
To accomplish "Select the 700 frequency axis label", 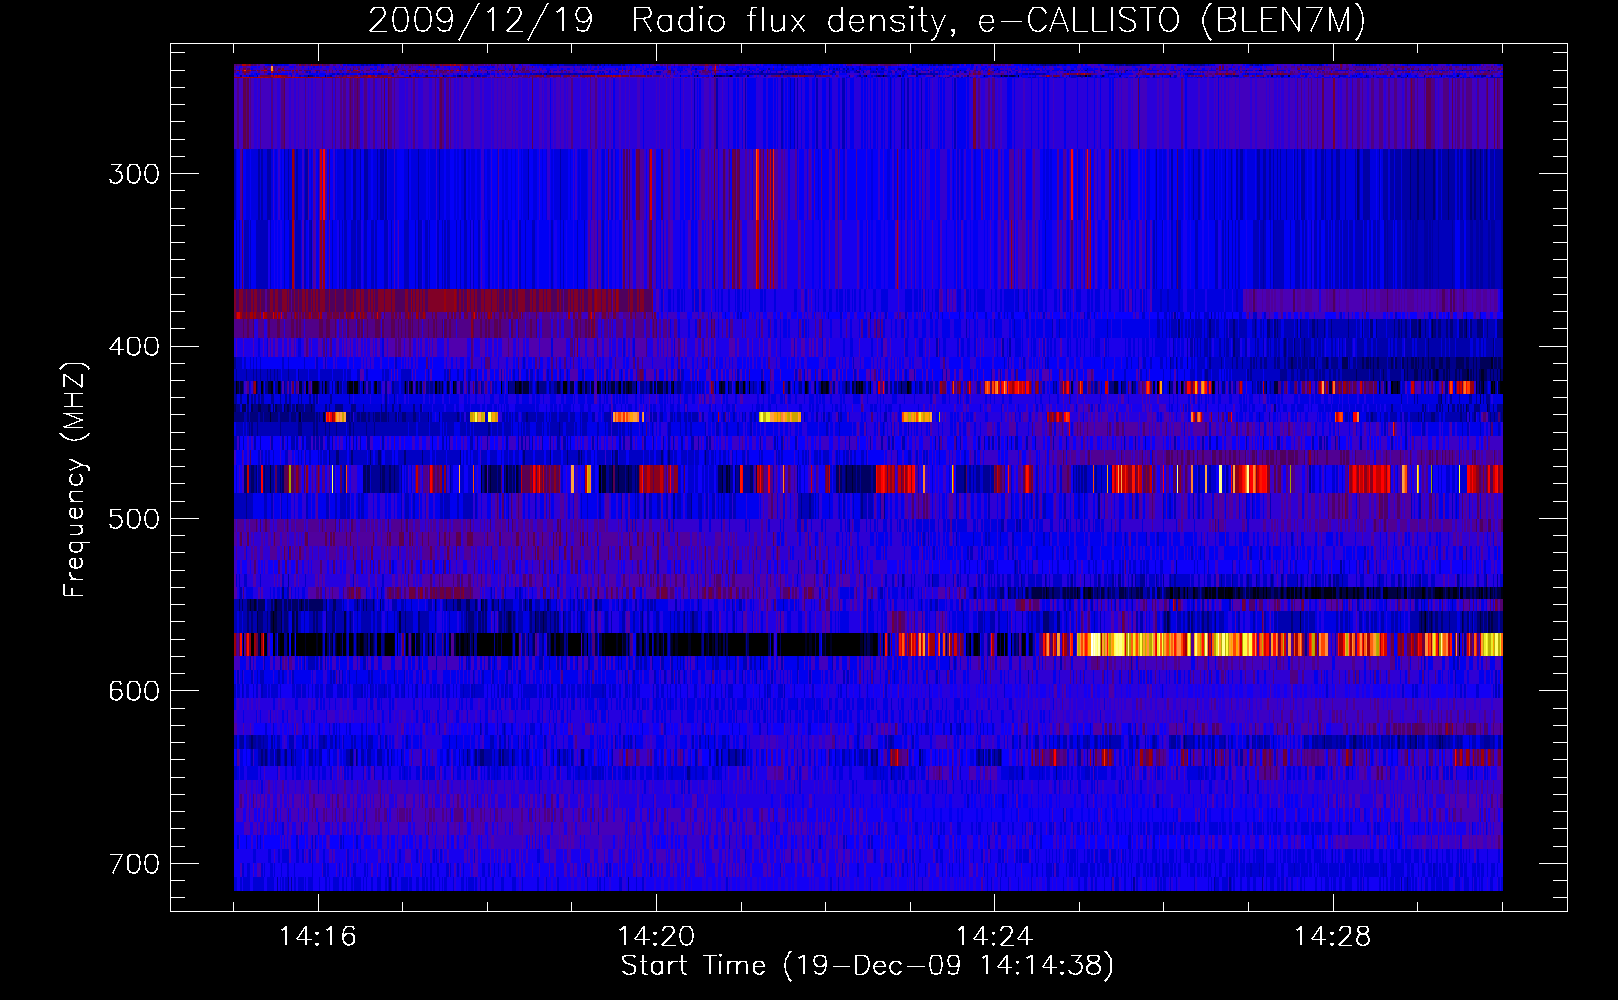I will click(x=133, y=864).
